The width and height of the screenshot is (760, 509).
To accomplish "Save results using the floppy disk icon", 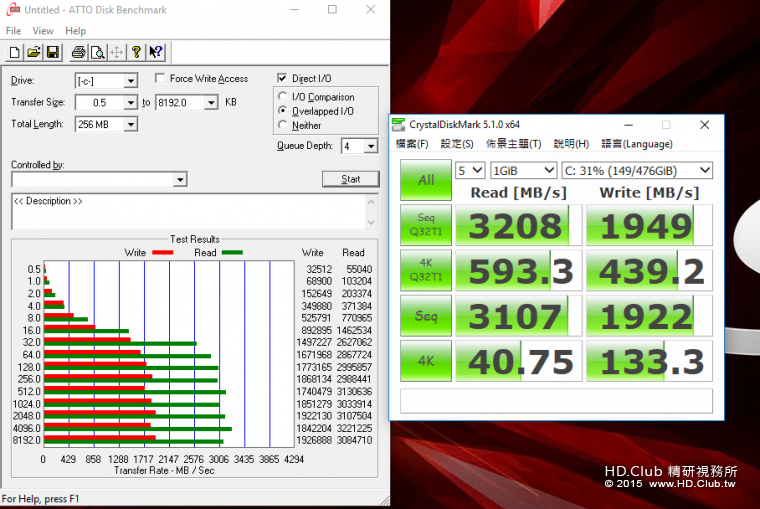I will point(52,52).
